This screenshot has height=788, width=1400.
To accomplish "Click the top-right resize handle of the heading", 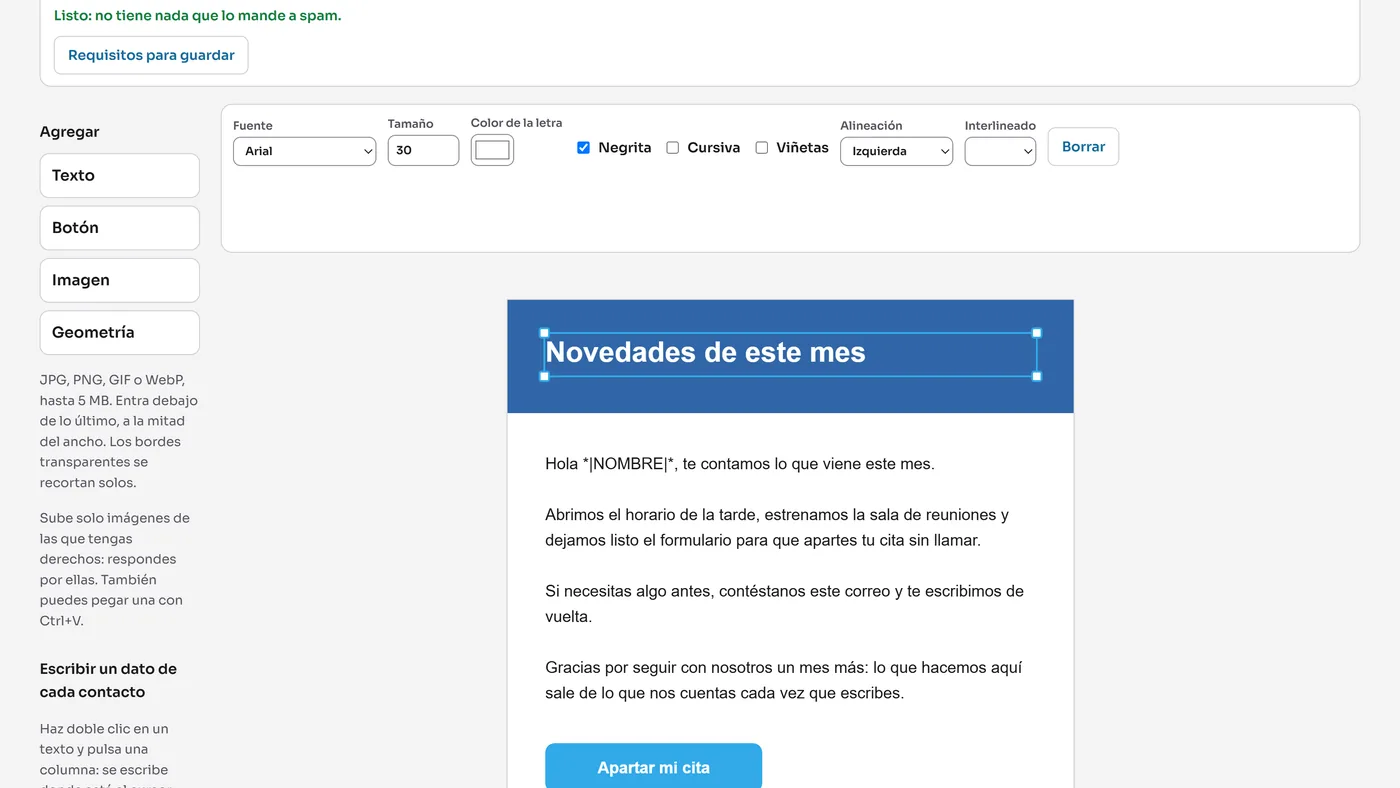I will 1037,333.
